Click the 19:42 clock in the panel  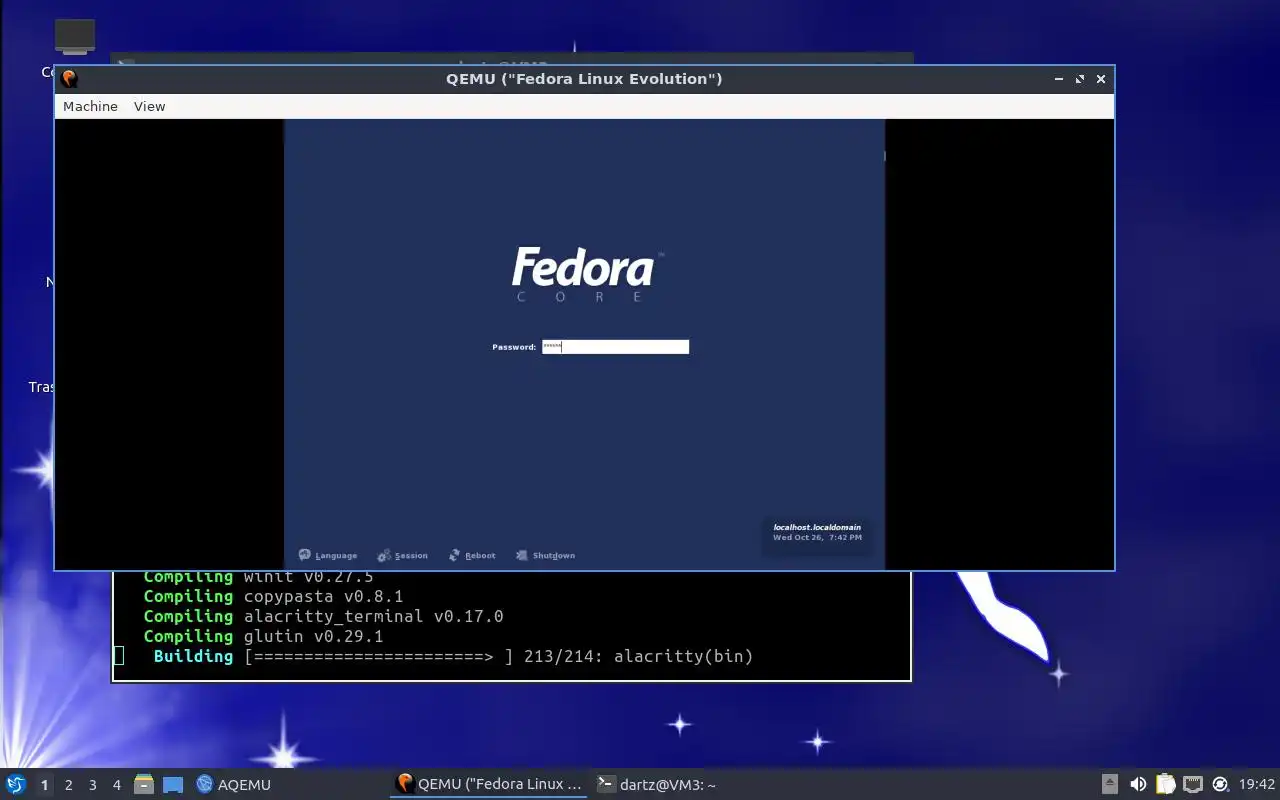pyautogui.click(x=1257, y=784)
